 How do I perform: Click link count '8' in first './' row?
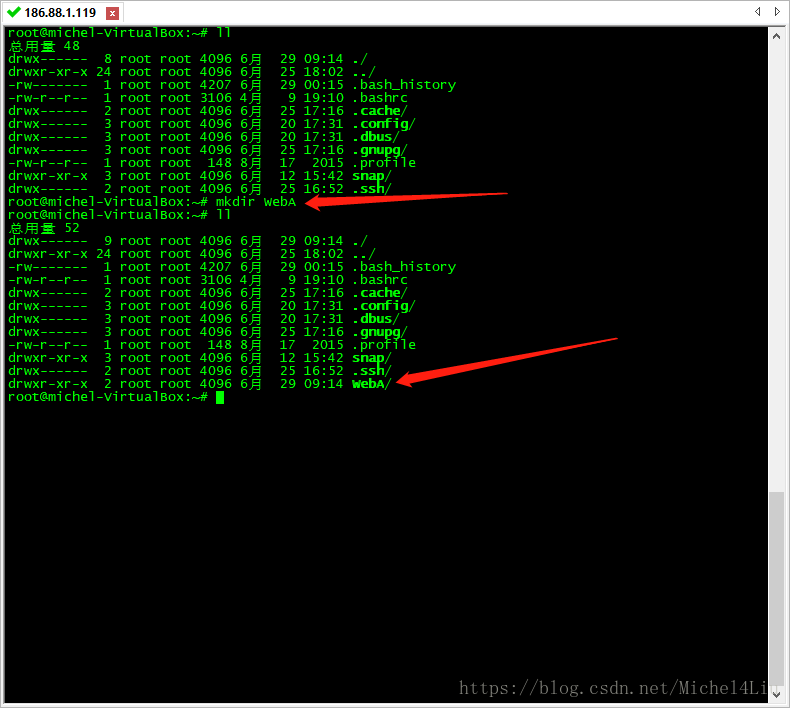click(108, 59)
